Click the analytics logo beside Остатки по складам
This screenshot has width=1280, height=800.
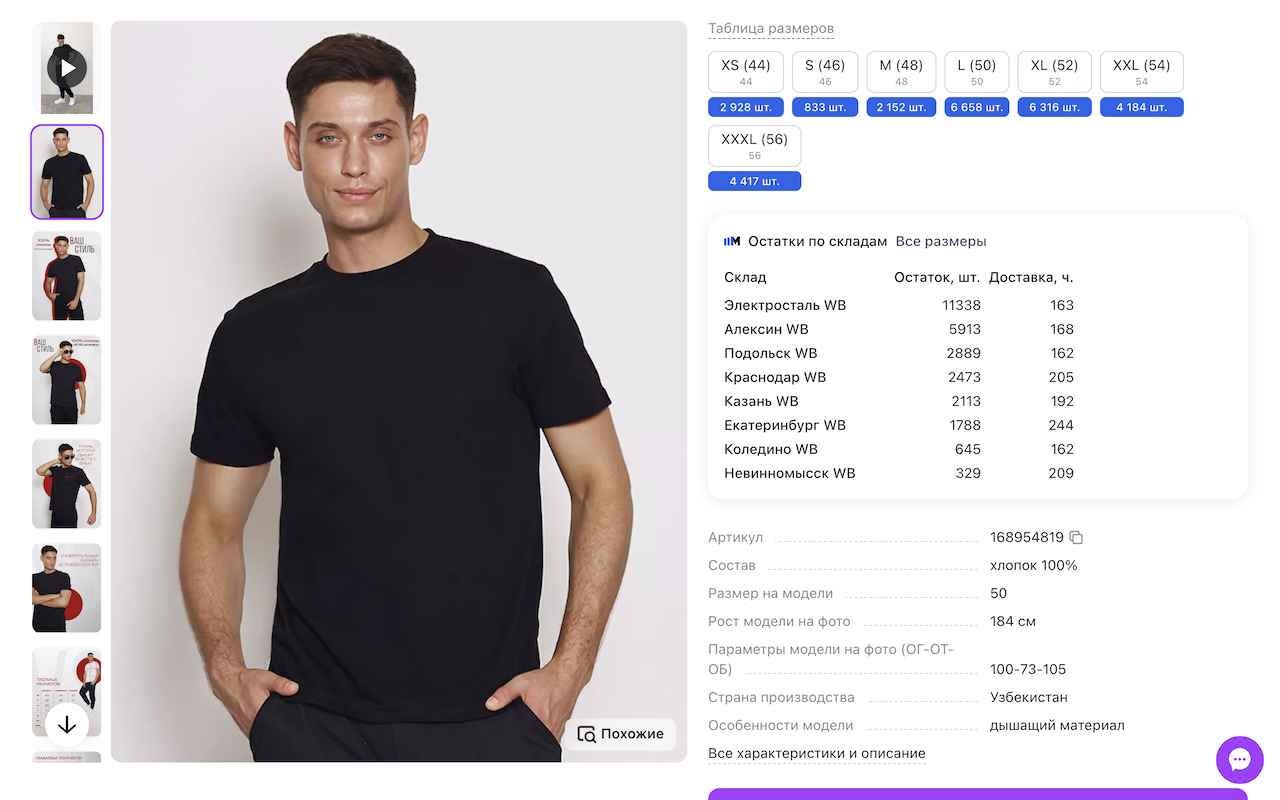(x=730, y=241)
